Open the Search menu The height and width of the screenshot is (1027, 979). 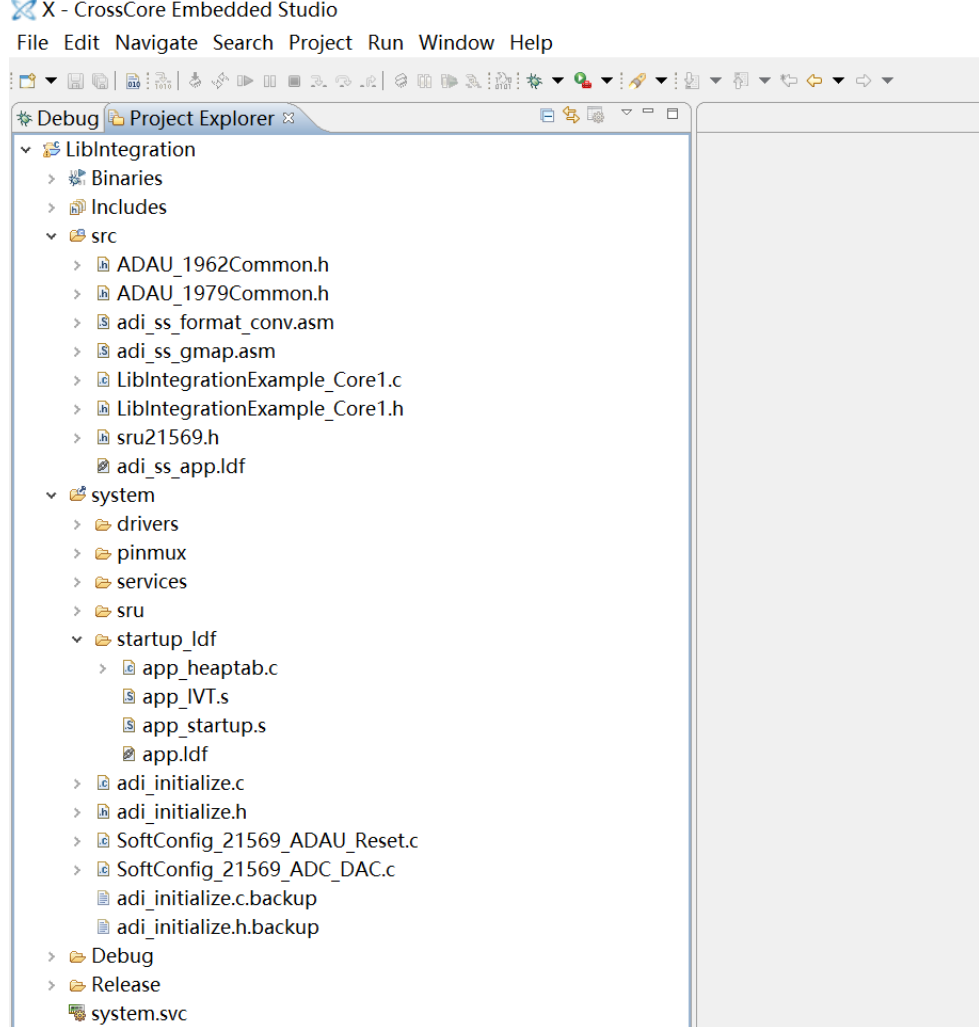[x=243, y=43]
